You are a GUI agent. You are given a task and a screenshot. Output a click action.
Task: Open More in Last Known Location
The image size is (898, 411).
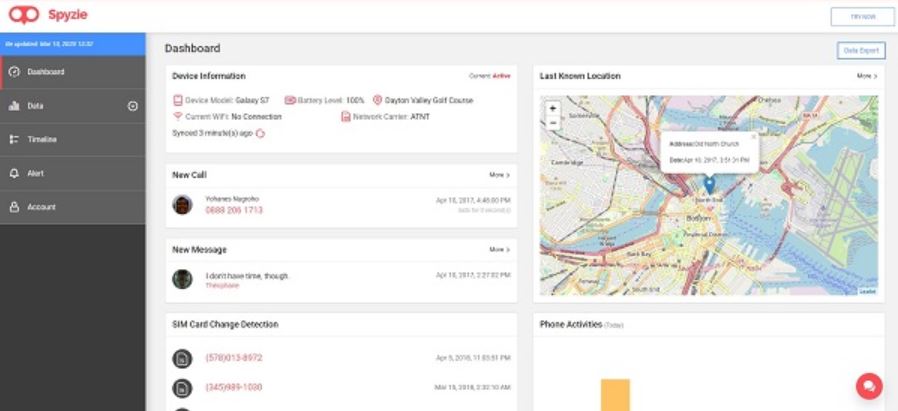tap(867, 76)
